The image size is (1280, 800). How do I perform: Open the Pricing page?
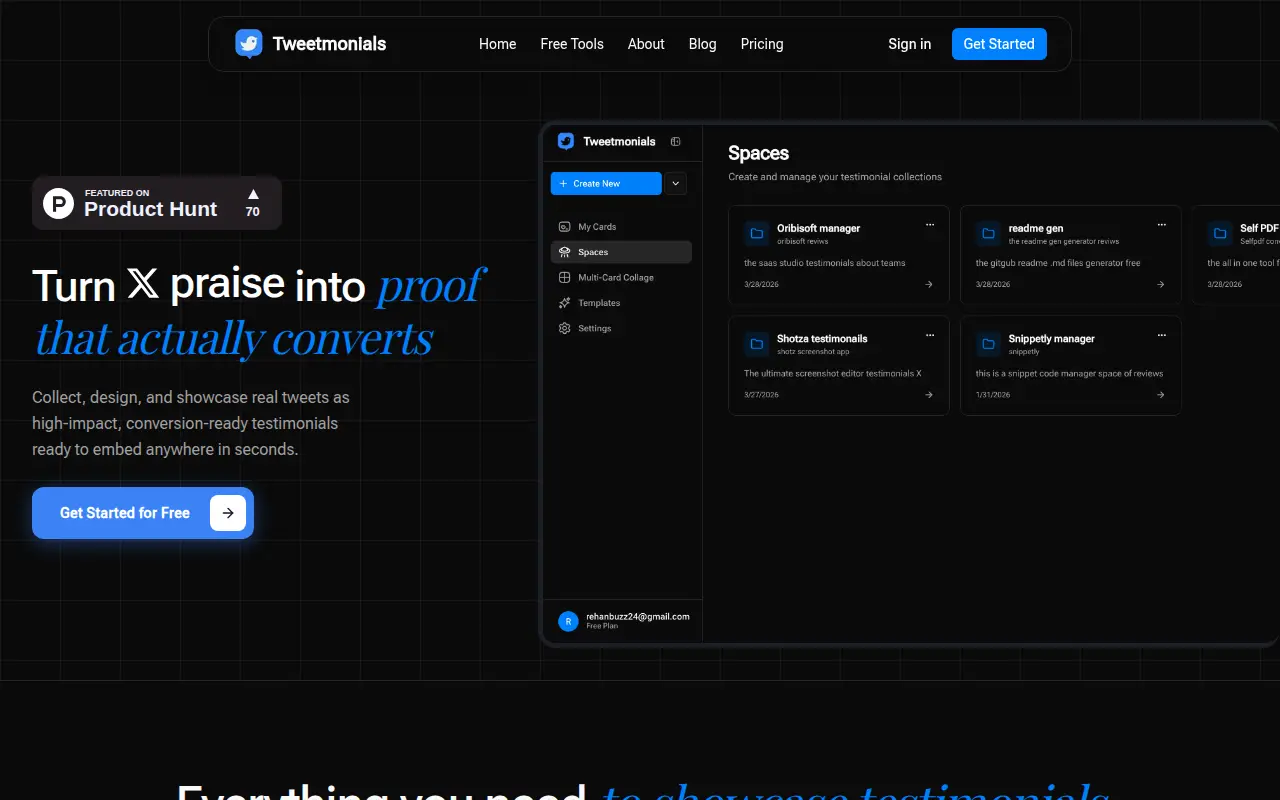762,44
